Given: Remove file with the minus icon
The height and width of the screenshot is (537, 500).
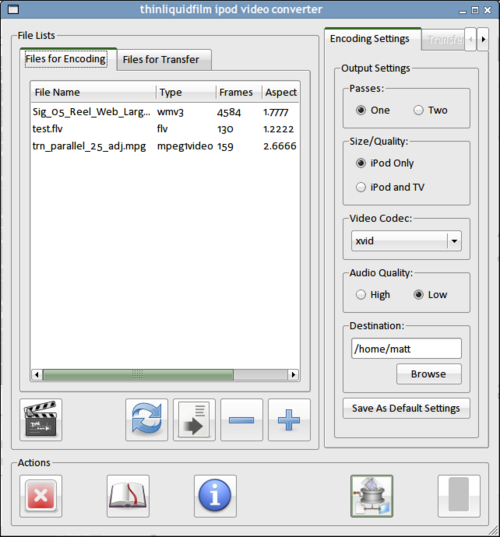Looking at the screenshot, I should click(242, 420).
